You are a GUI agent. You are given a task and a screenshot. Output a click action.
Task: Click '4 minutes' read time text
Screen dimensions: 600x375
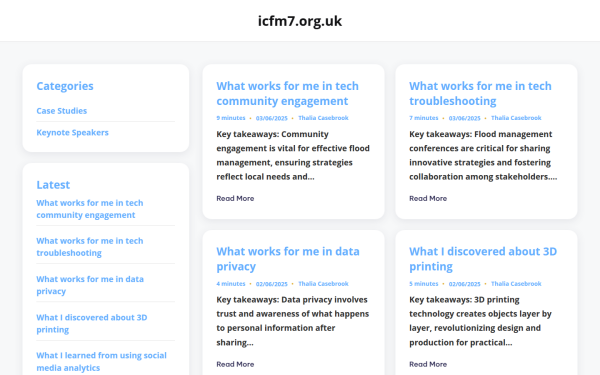pos(231,284)
